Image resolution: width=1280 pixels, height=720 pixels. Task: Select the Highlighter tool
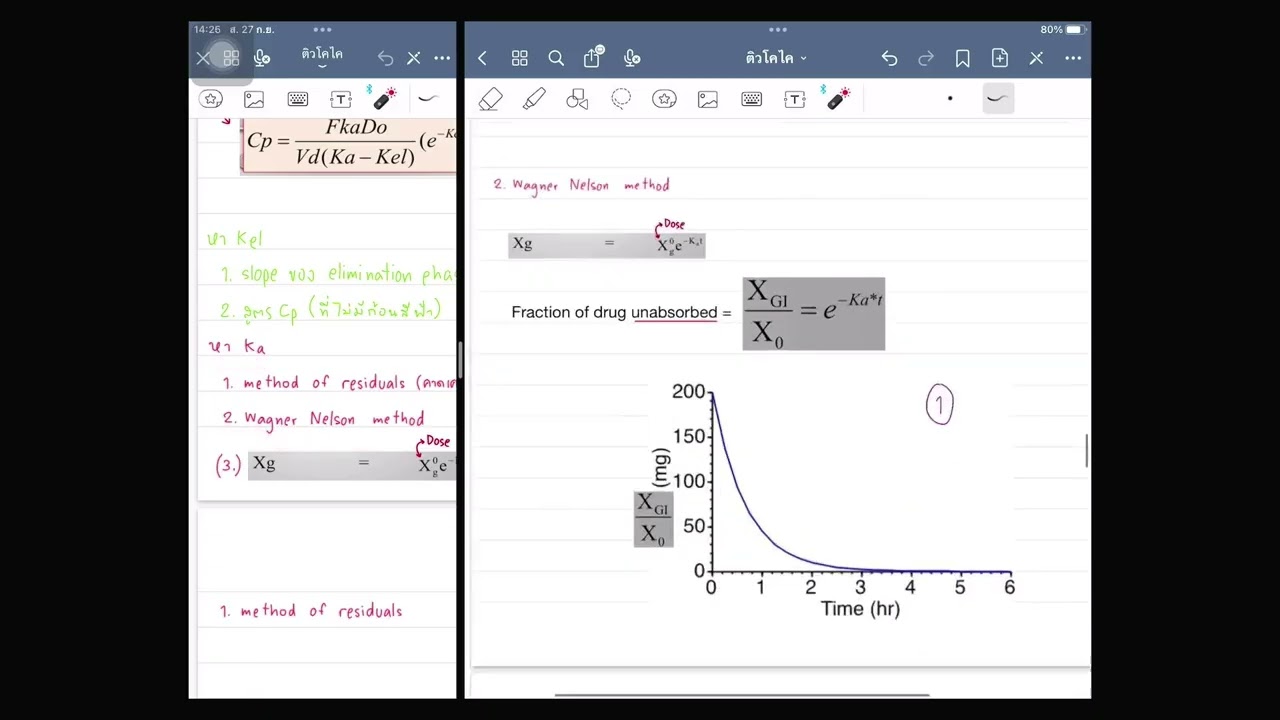[x=534, y=99]
